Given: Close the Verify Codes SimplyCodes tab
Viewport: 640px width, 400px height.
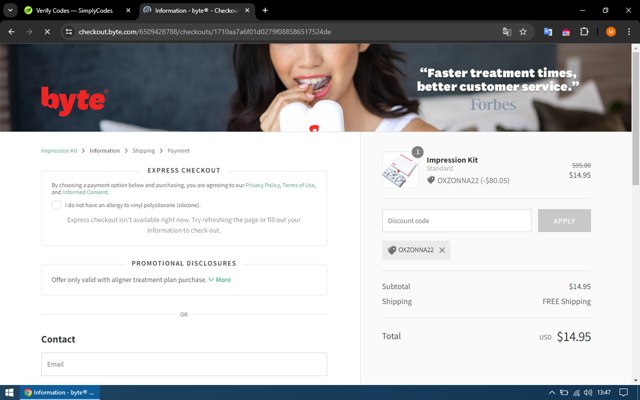Looking at the screenshot, I should [128, 11].
